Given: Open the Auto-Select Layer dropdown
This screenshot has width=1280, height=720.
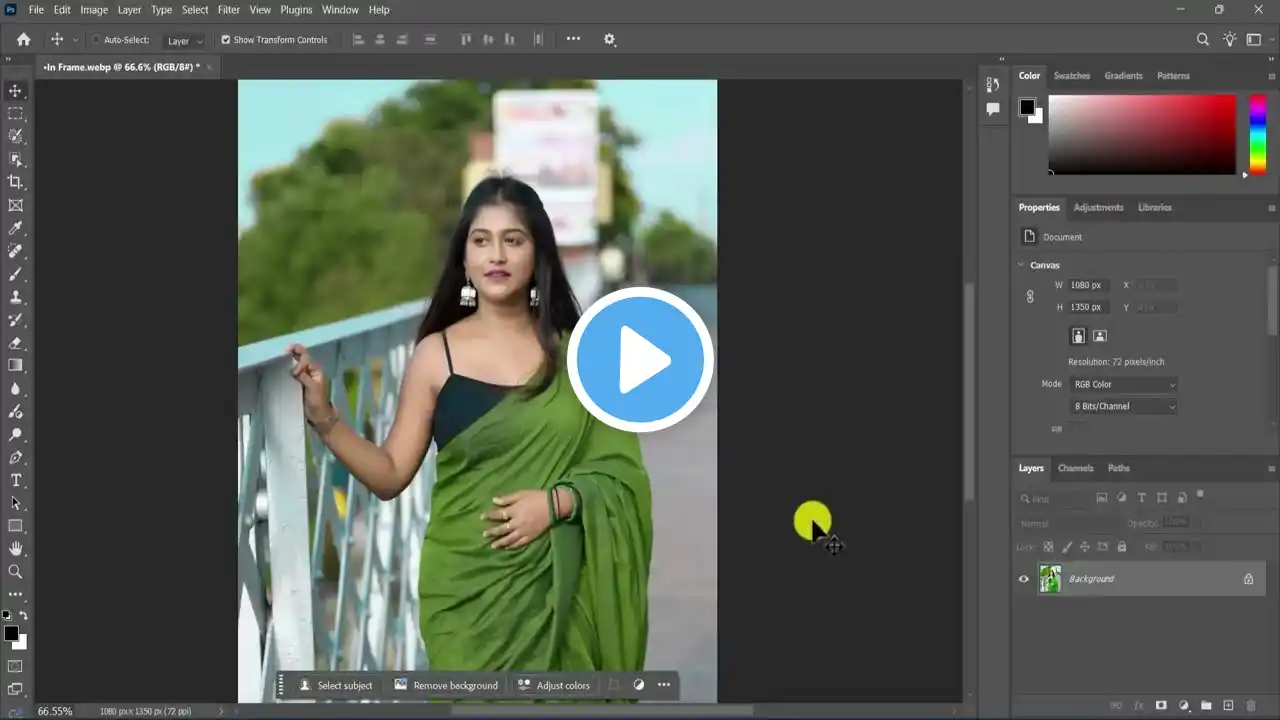Looking at the screenshot, I should pyautogui.click(x=184, y=41).
